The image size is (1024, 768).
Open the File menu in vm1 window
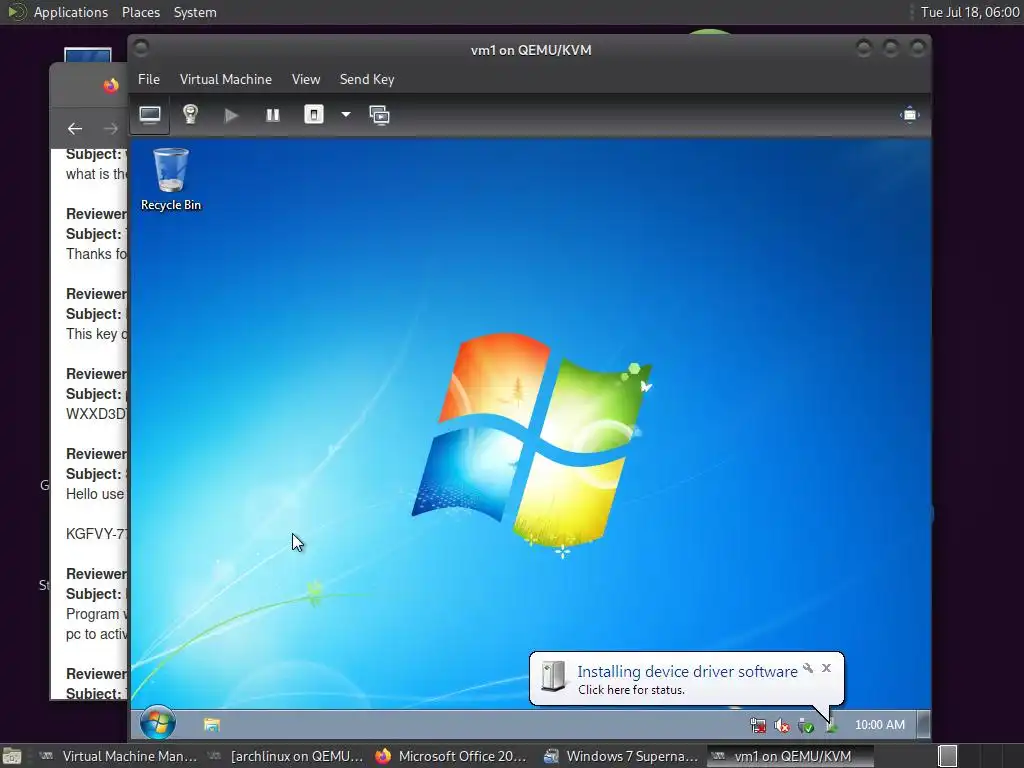(149, 79)
